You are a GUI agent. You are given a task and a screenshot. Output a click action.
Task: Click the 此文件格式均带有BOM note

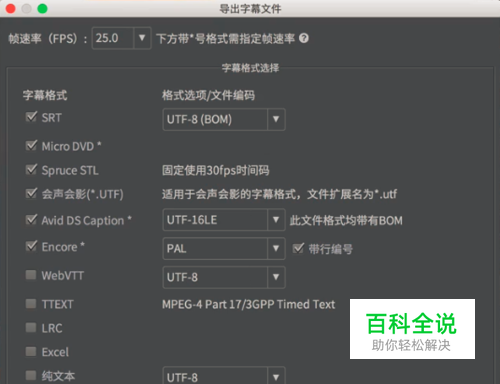pos(346,220)
